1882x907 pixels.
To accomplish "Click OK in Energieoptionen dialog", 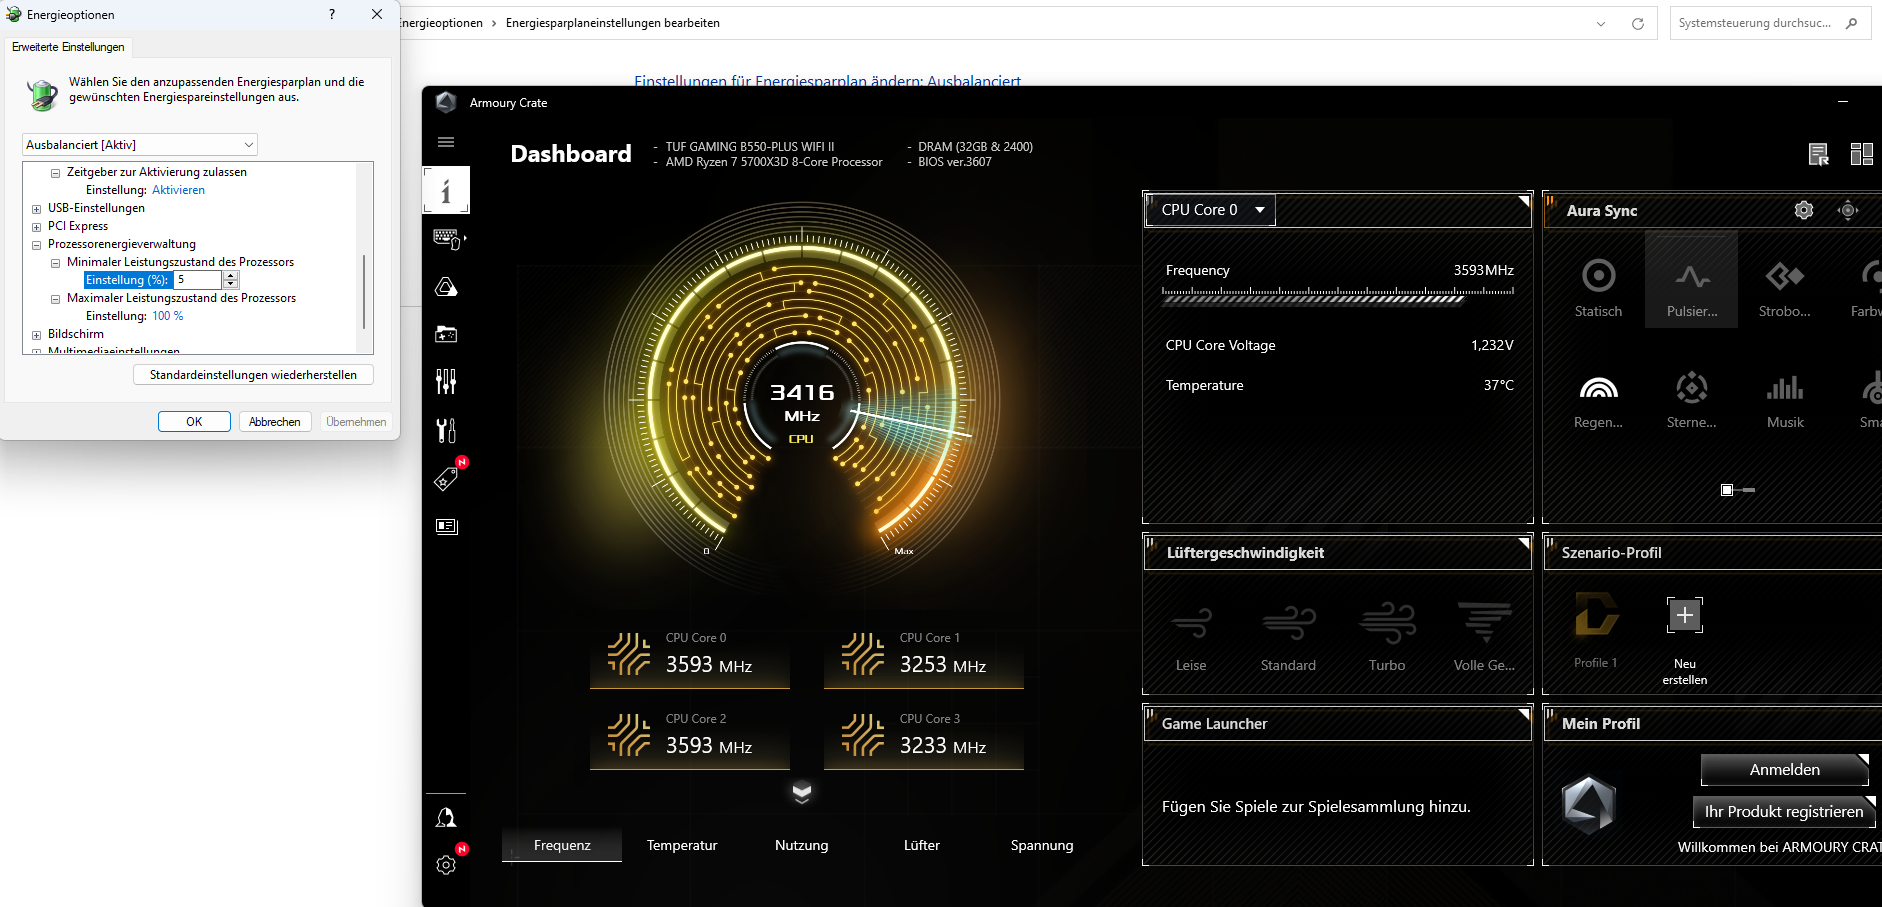I will click(194, 422).
